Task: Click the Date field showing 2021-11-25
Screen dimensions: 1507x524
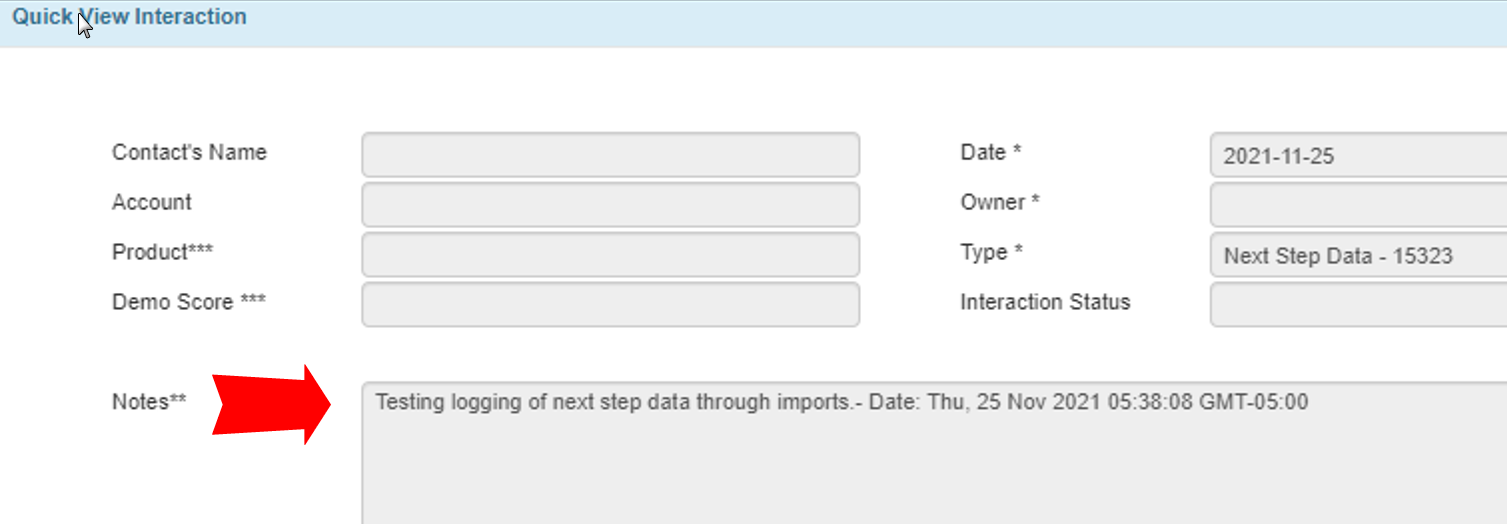Action: (x=1357, y=156)
